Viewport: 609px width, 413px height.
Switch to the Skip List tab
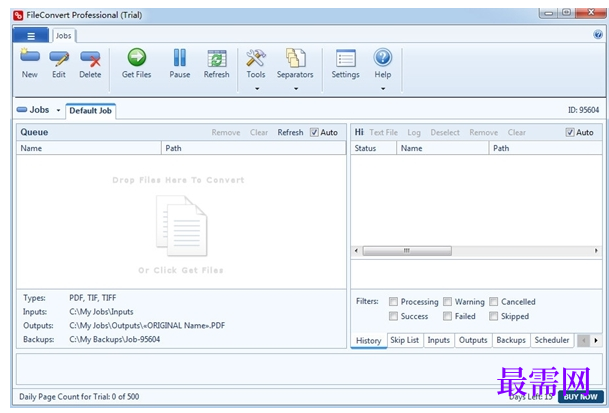(404, 340)
